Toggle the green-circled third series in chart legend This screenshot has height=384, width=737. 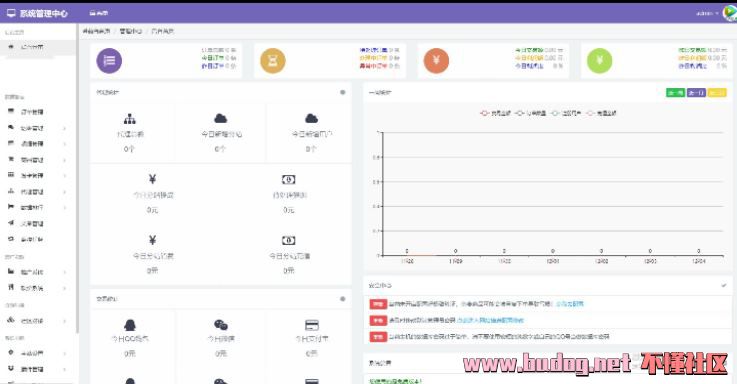point(566,113)
